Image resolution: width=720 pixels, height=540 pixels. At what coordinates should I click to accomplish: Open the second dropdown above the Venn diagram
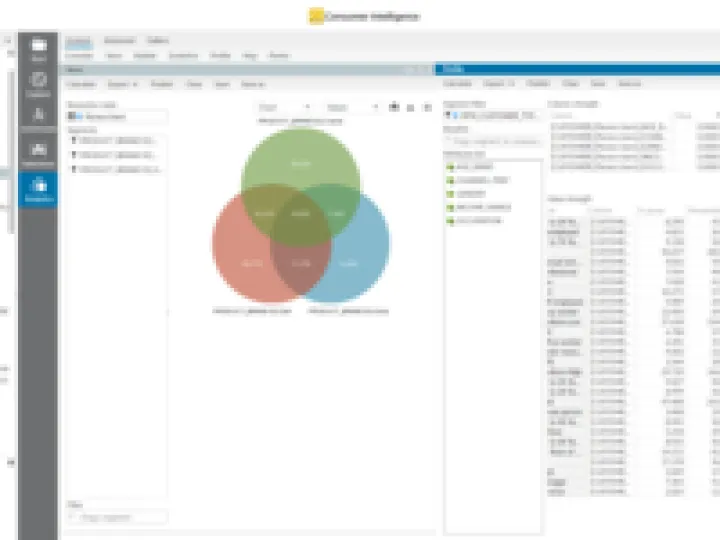[x=352, y=106]
